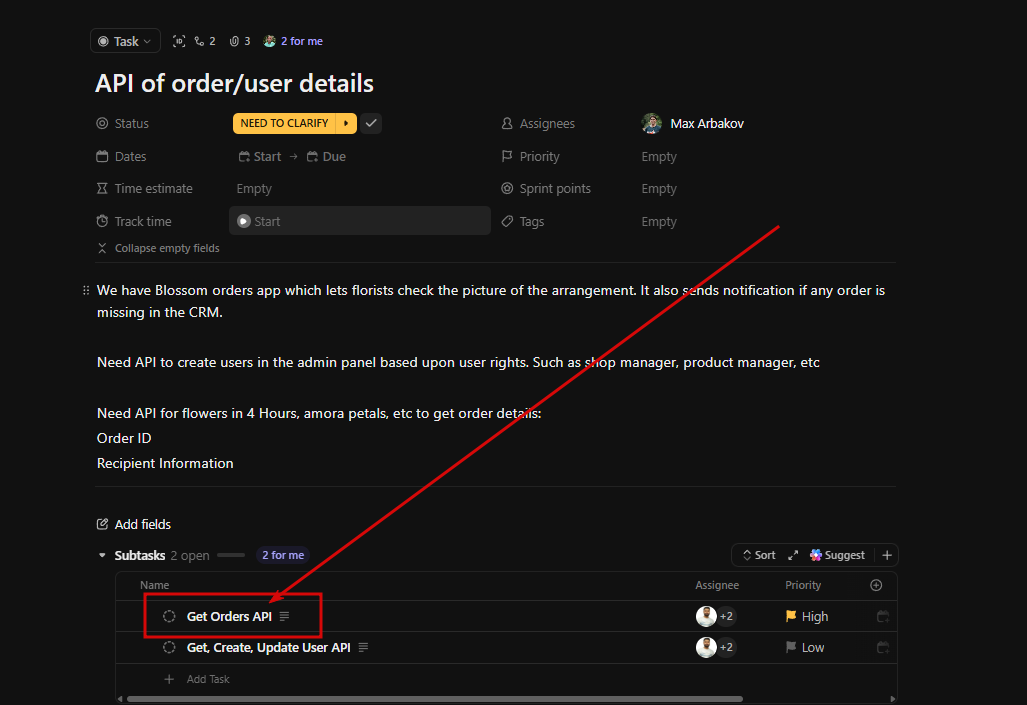The height and width of the screenshot is (705, 1027).
Task: Click the assignee avatar in Get, Create, Update User API row
Action: [x=705, y=647]
